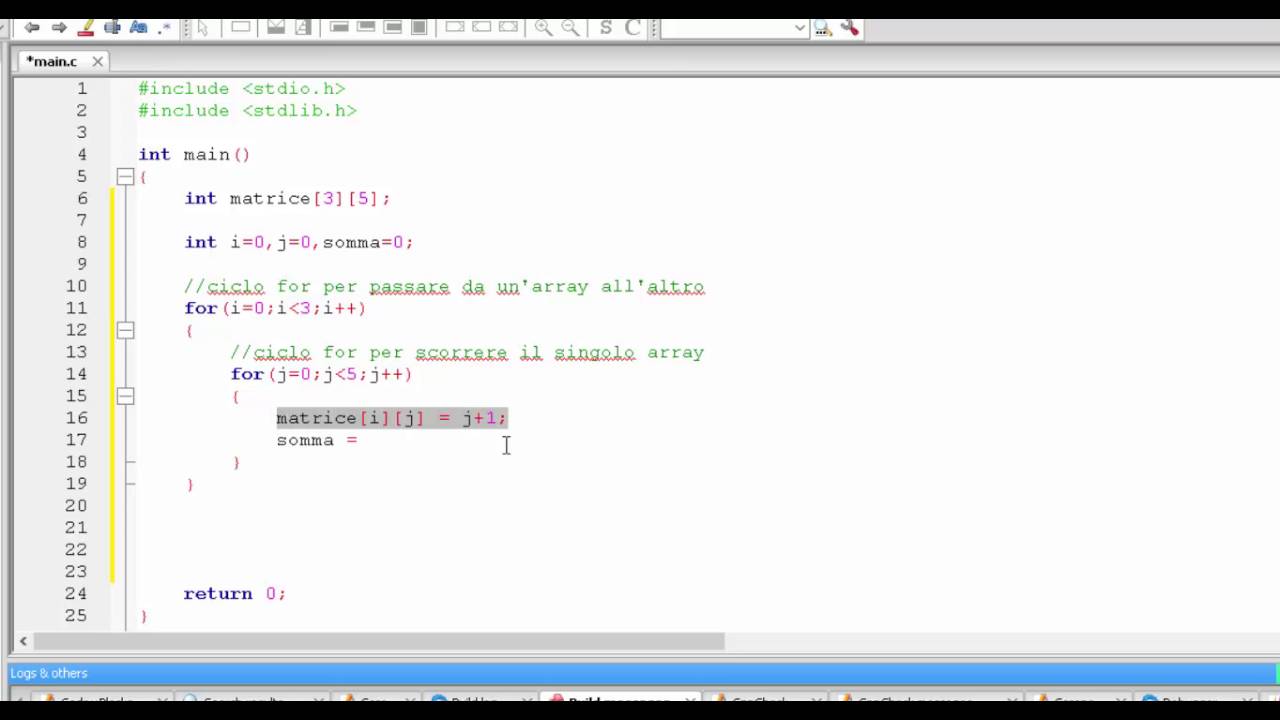Click the first outlined box icon before zoom

pyautogui.click(x=455, y=28)
